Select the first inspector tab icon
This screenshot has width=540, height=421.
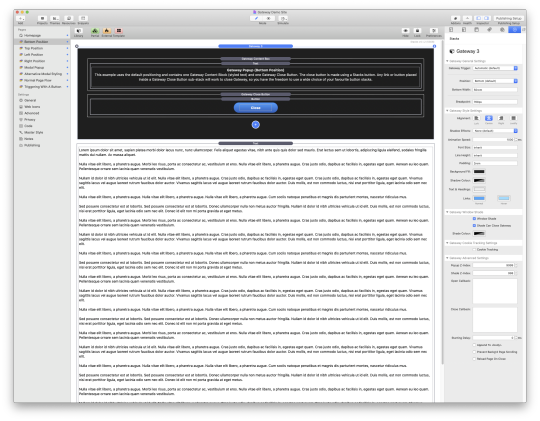pos(451,30)
